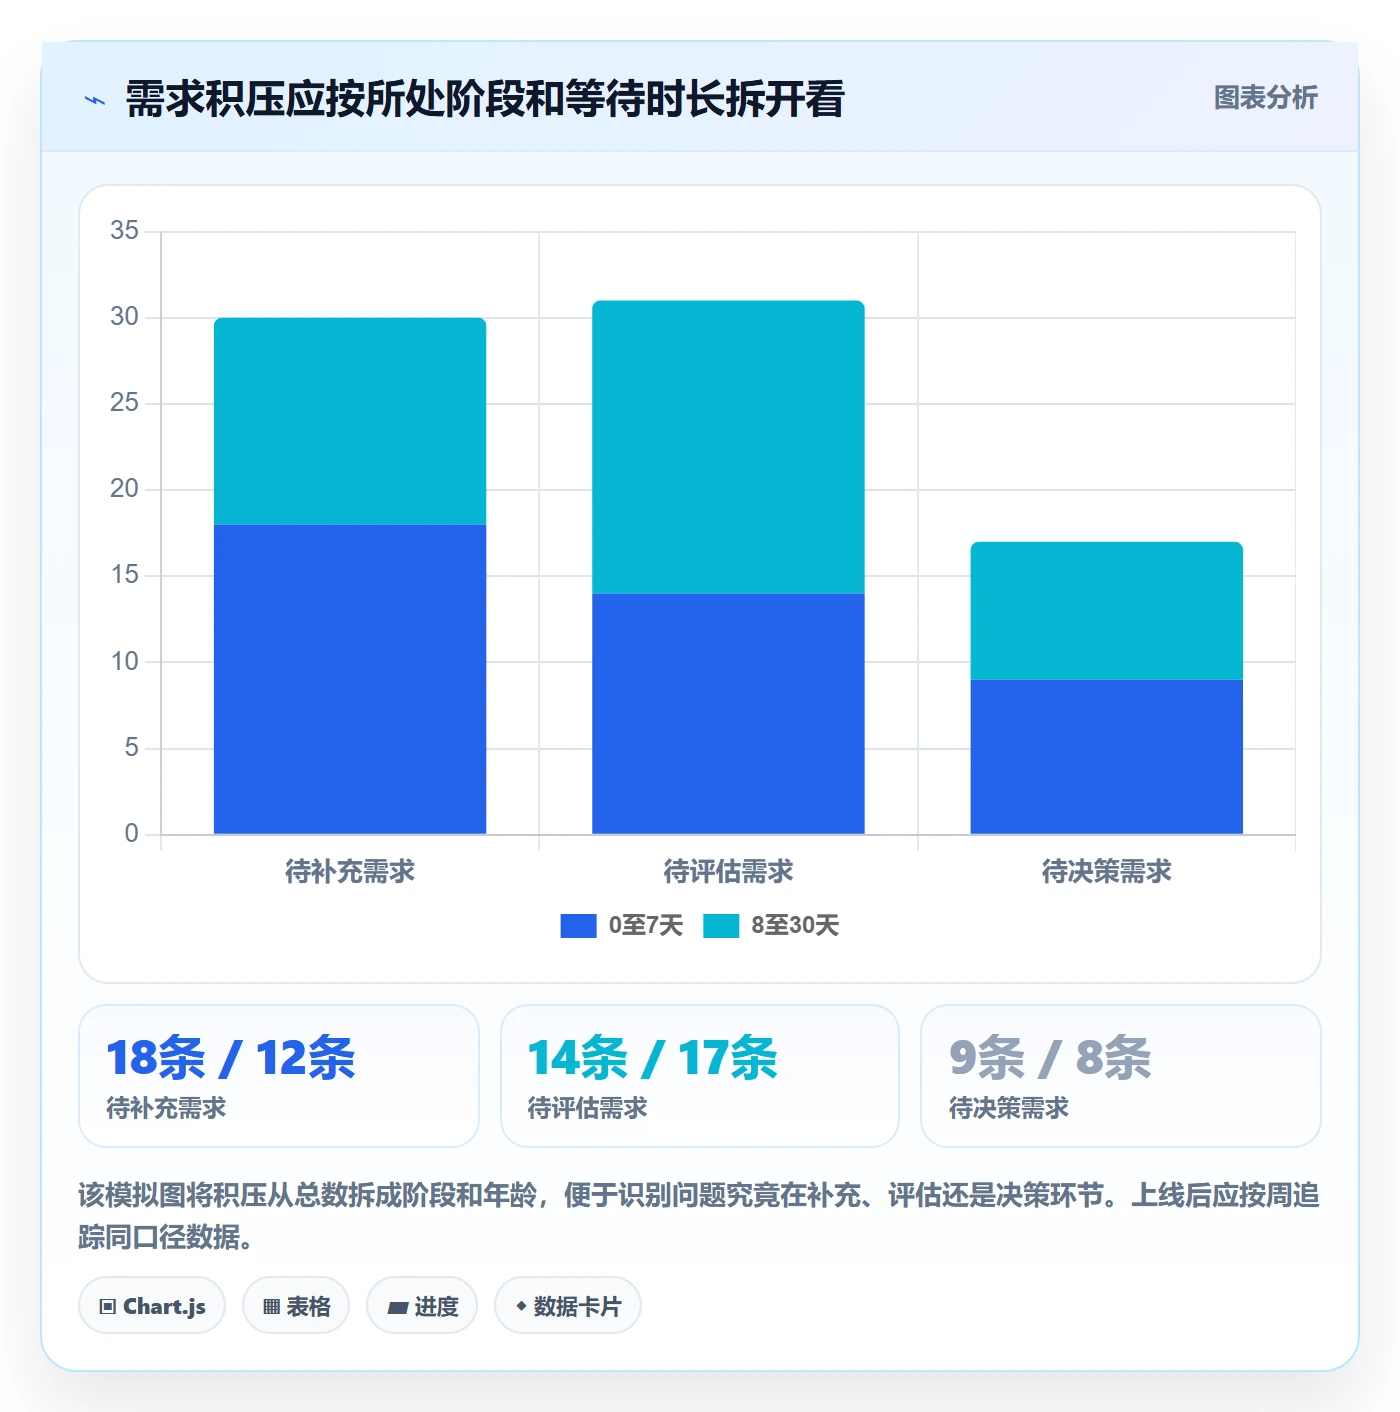Click the description paragraph starting 该模拟图将积压
The image size is (1400, 1412).
(x=699, y=1216)
